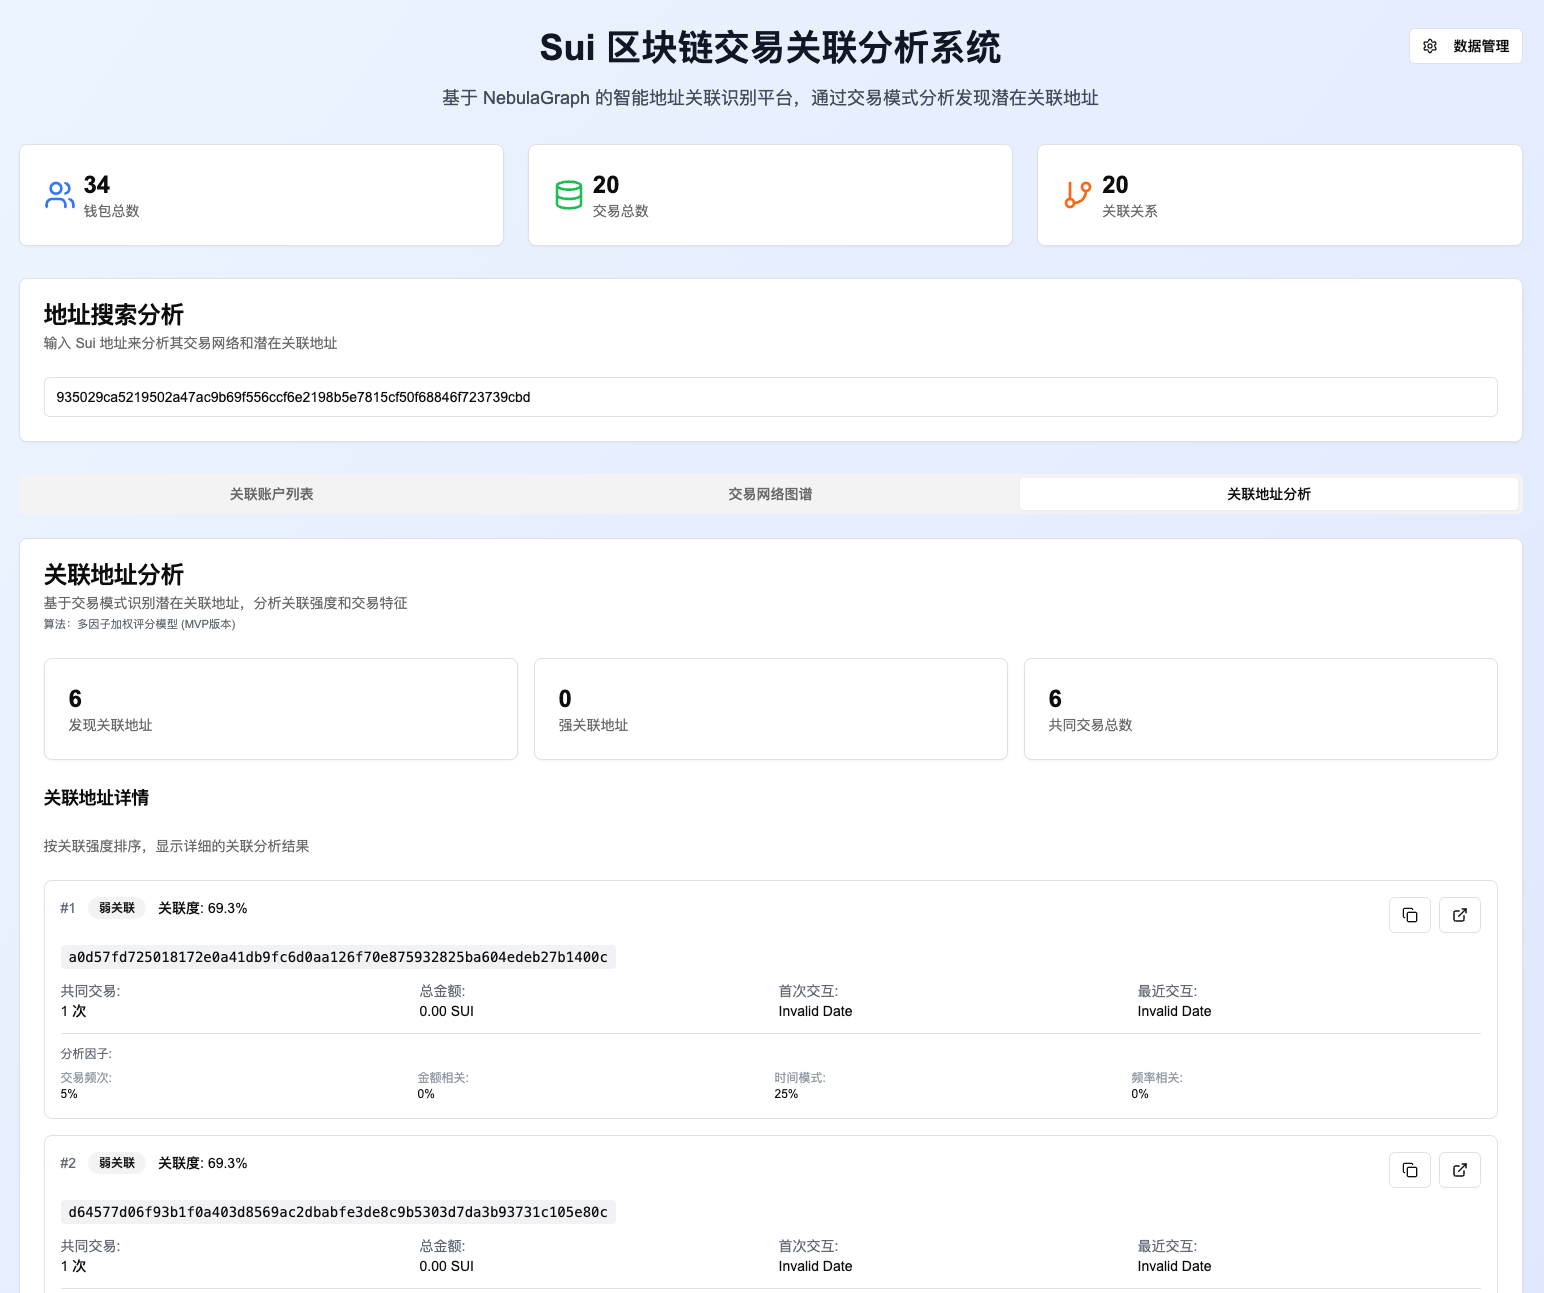Click the d64577 address code chip
Screen dimensions: 1544x1293
(338, 1211)
